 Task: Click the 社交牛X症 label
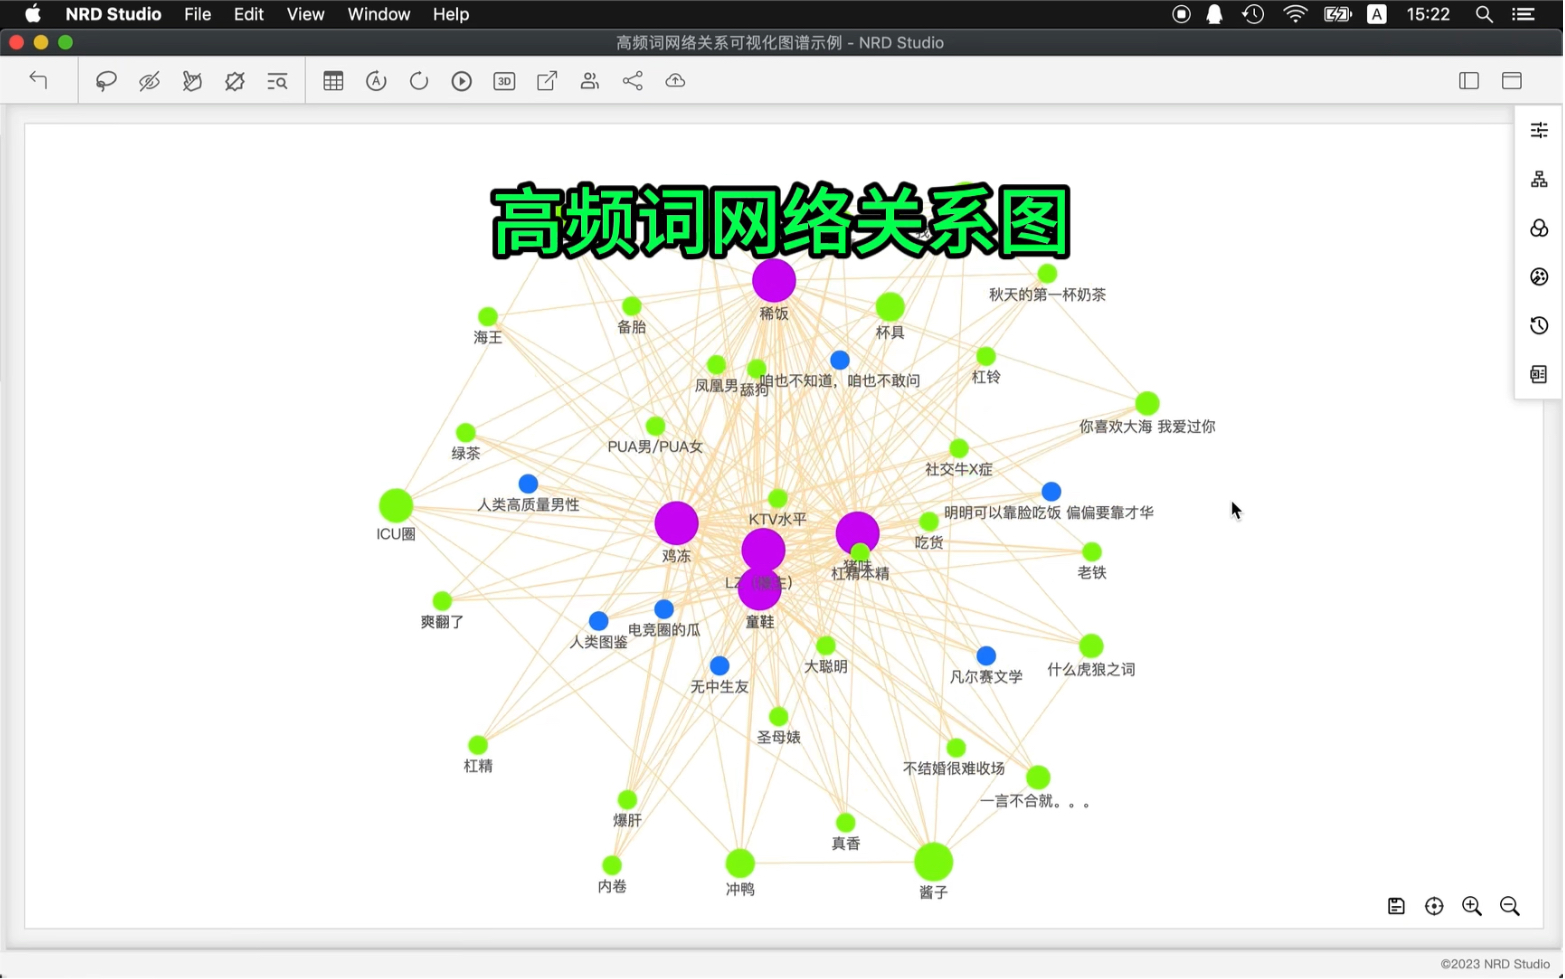tap(959, 470)
